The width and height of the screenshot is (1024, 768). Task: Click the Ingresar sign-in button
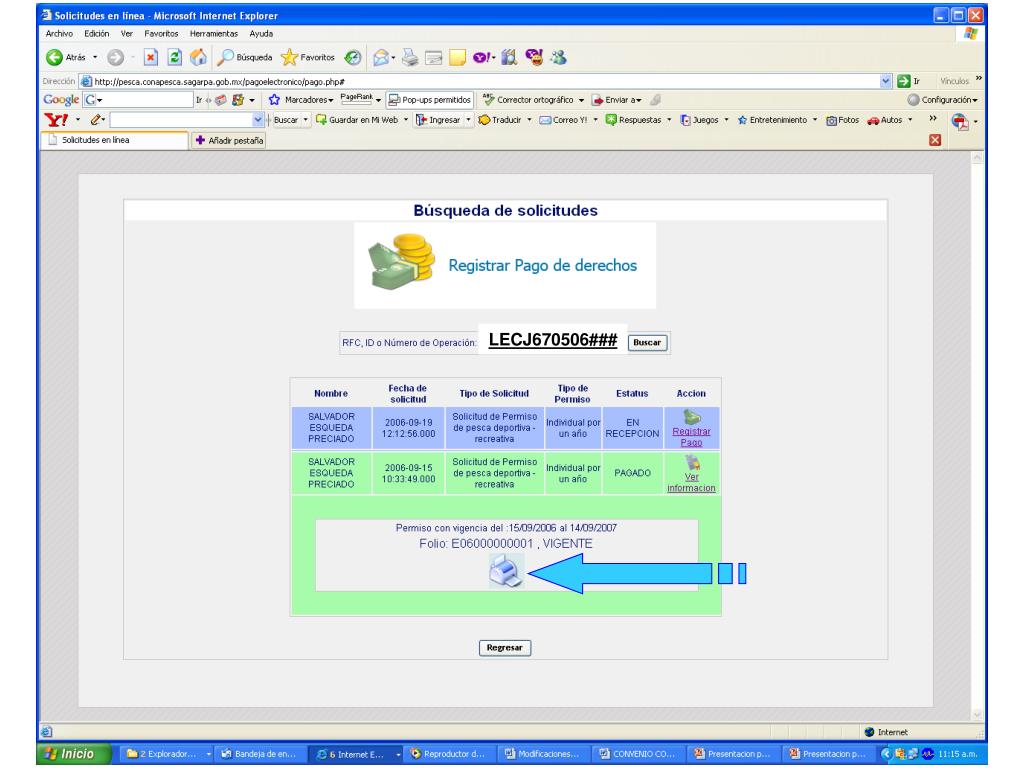click(x=438, y=120)
